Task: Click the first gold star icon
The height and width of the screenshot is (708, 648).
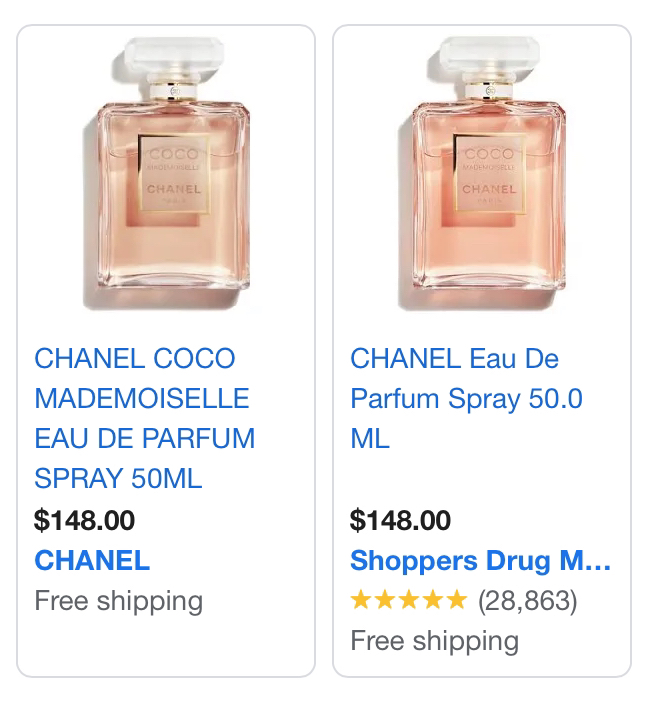Action: click(361, 600)
